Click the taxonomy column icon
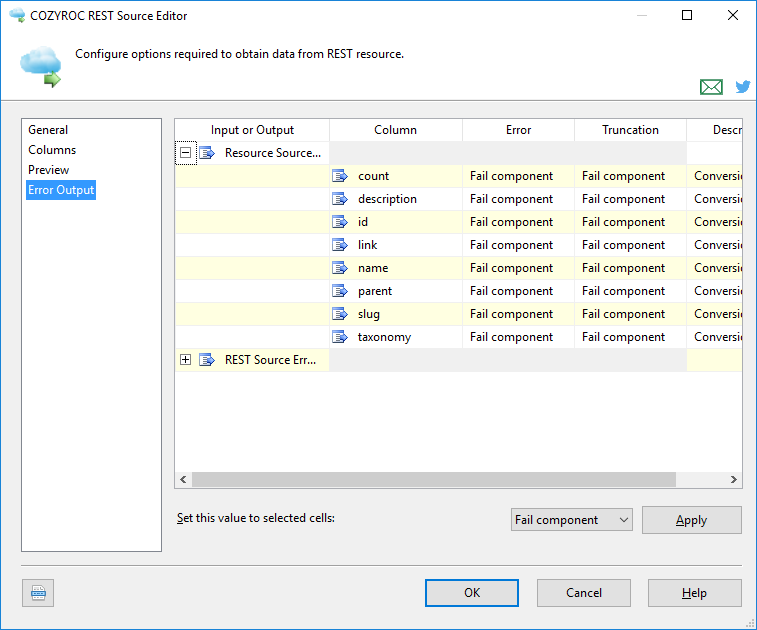This screenshot has height=630, width=757. (340, 337)
